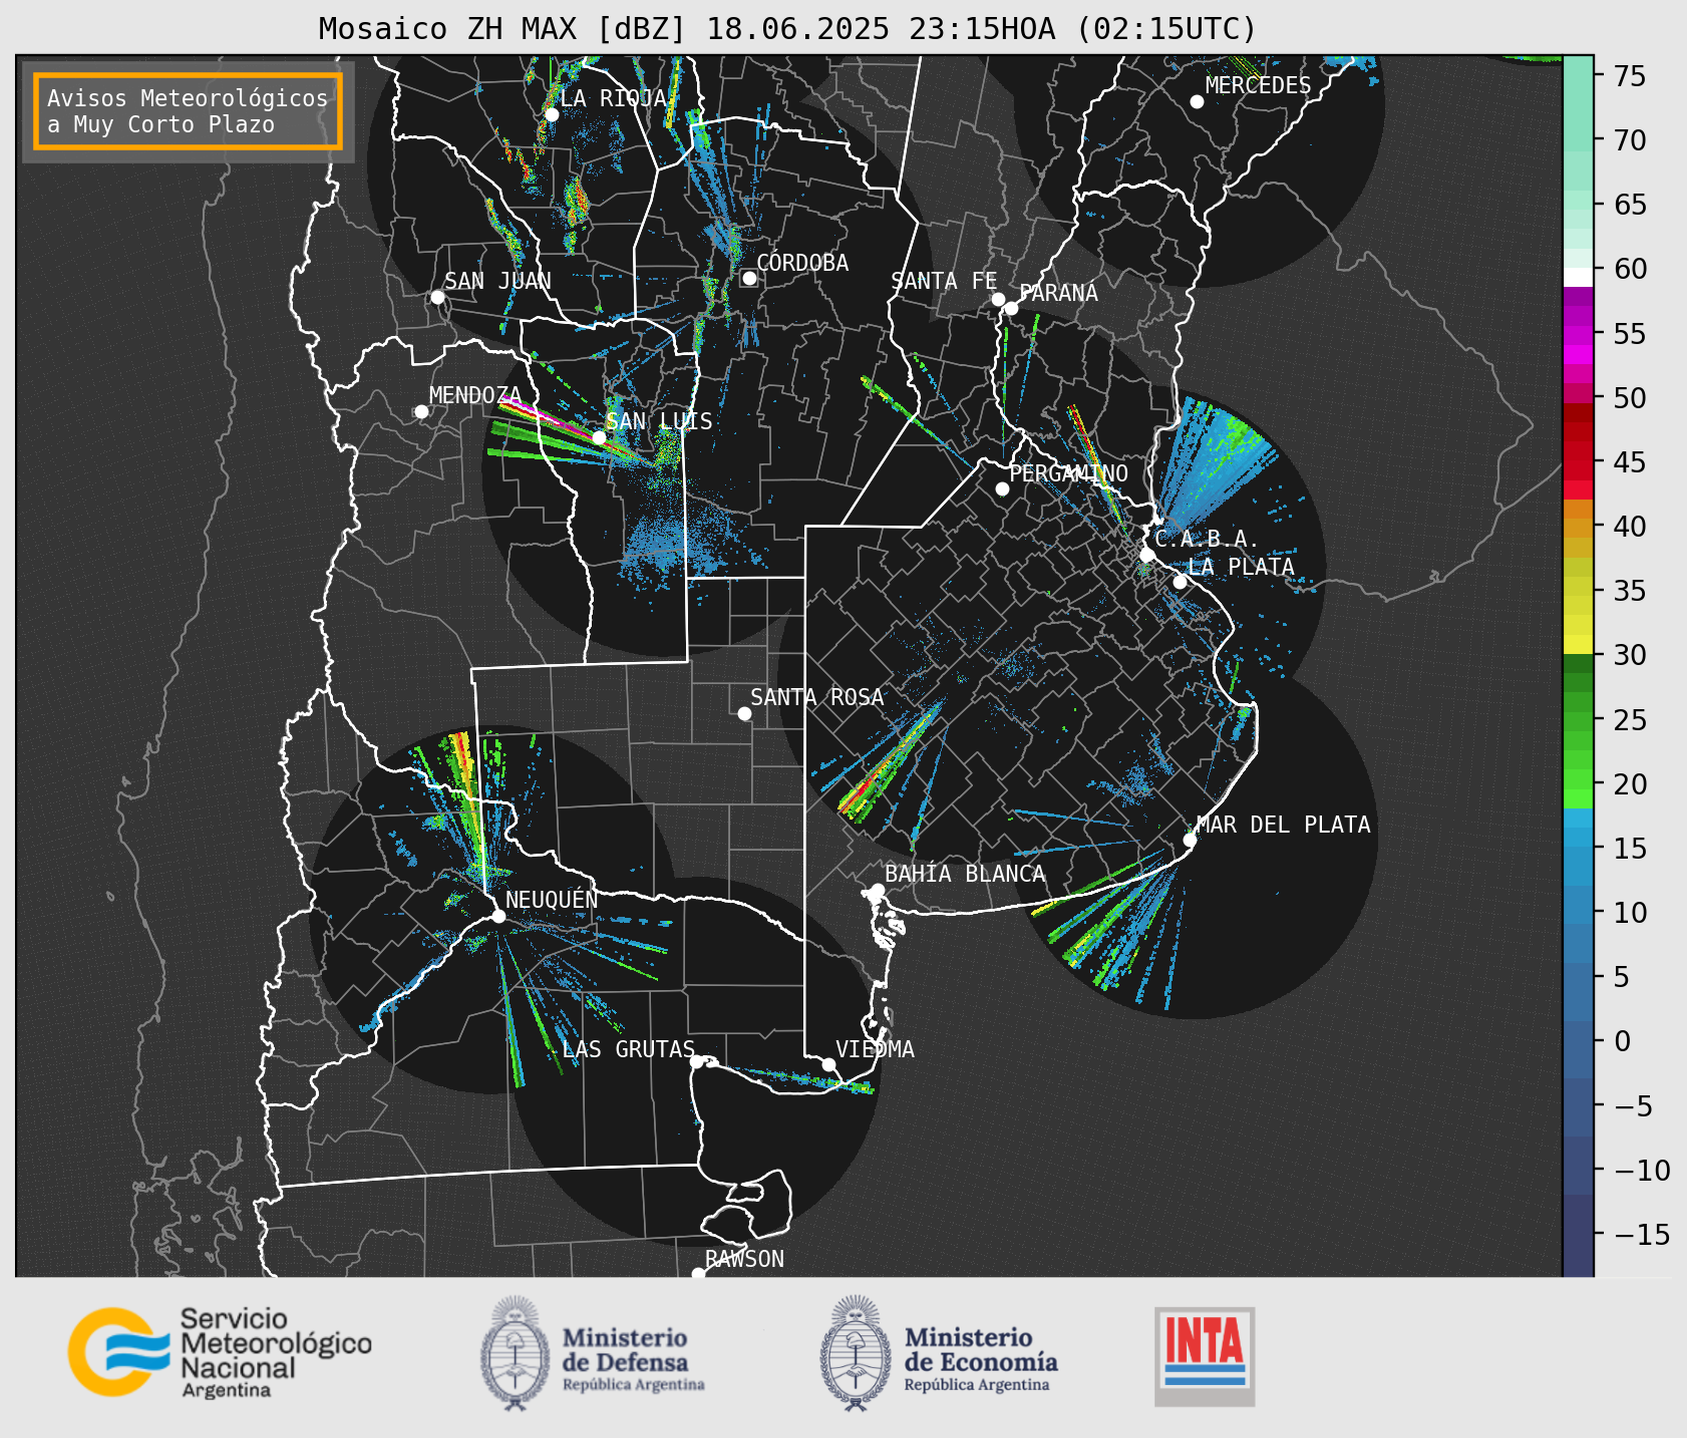Click the LA RIOJA city marker dot
This screenshot has width=1687, height=1438.
coord(551,114)
